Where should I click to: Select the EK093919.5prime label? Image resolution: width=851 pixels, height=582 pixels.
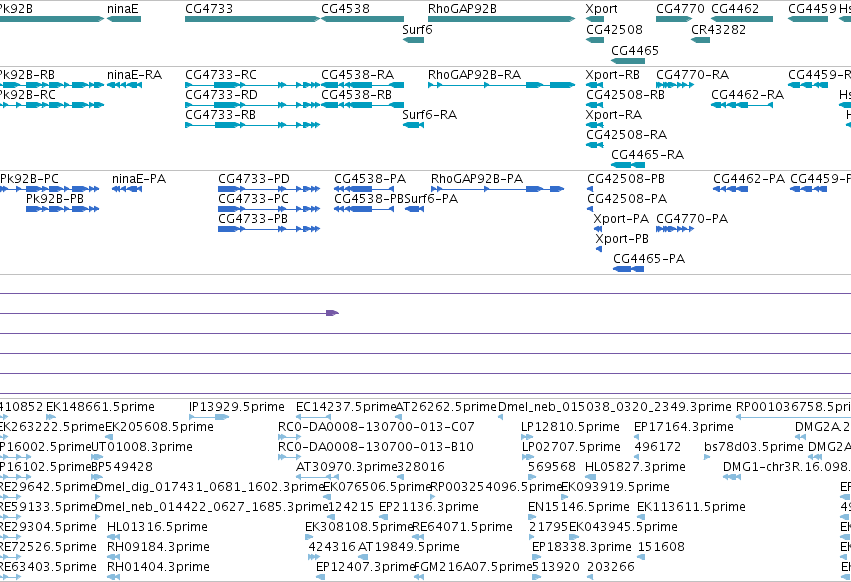[615, 487]
